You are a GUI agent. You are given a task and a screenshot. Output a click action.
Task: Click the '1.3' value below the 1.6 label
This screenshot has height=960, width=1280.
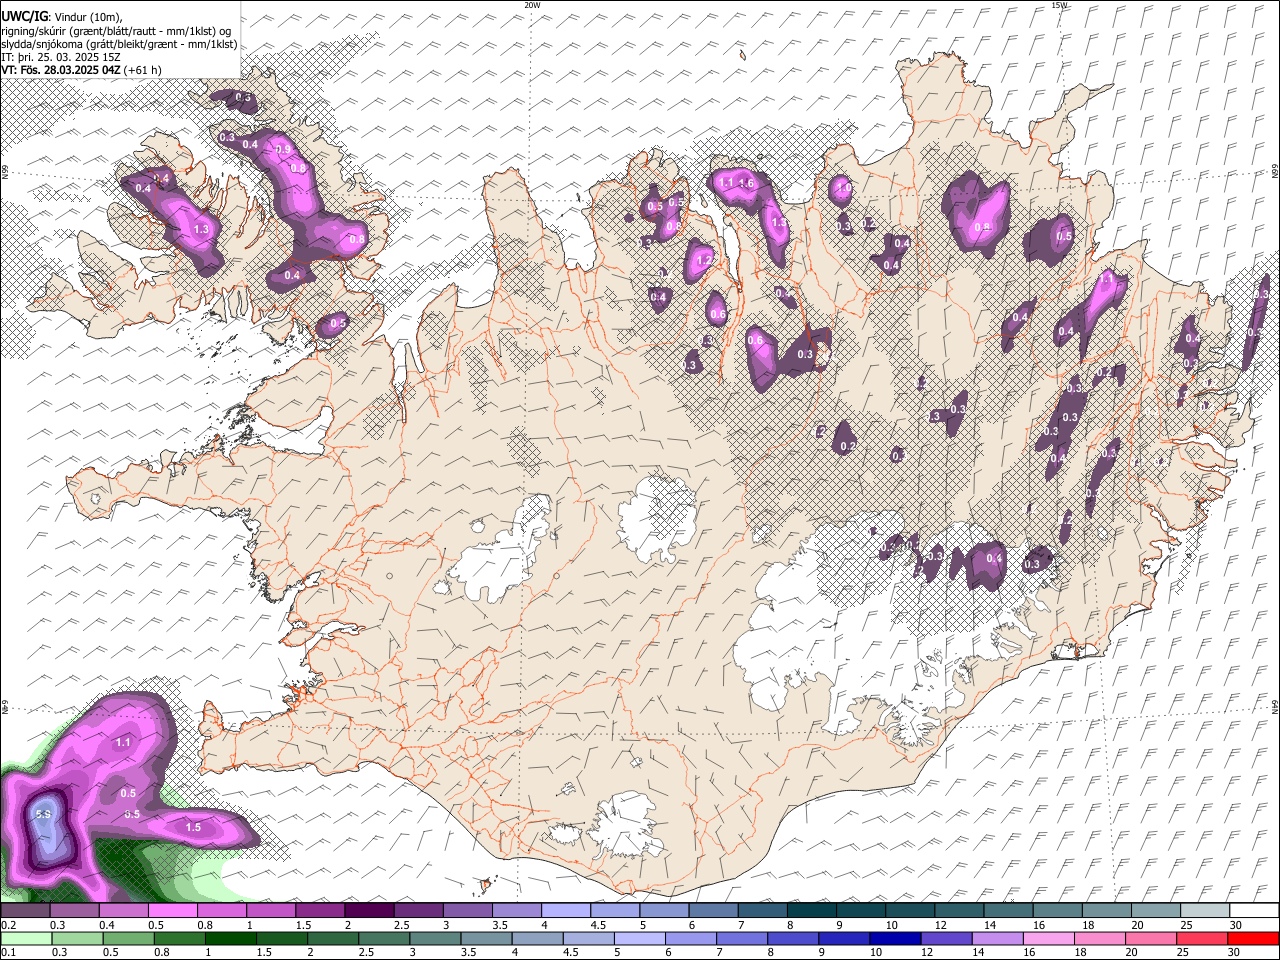click(x=779, y=222)
